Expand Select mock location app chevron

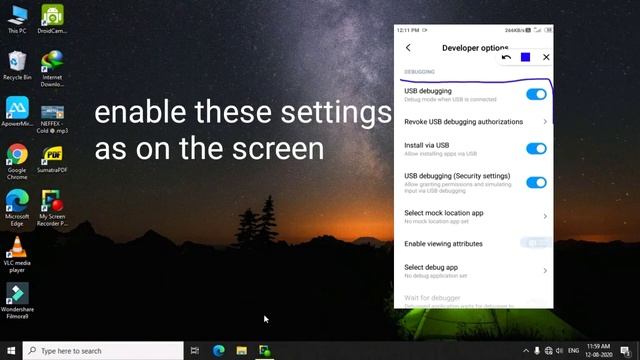545,216
